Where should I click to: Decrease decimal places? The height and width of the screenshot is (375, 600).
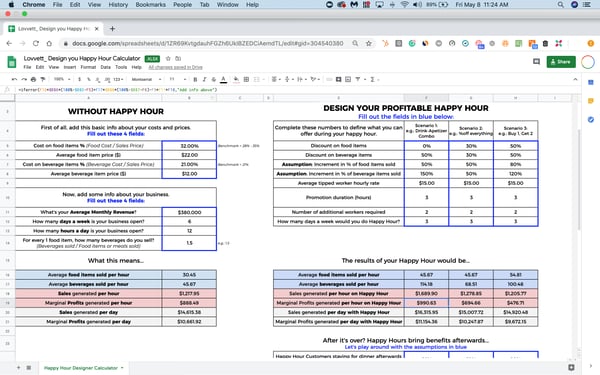tap(98, 80)
